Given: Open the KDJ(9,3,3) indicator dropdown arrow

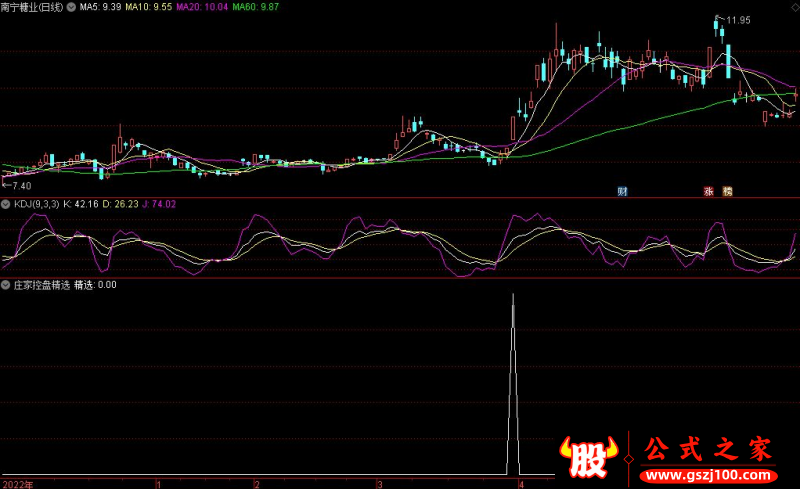Looking at the screenshot, I should pyautogui.click(x=6, y=204).
